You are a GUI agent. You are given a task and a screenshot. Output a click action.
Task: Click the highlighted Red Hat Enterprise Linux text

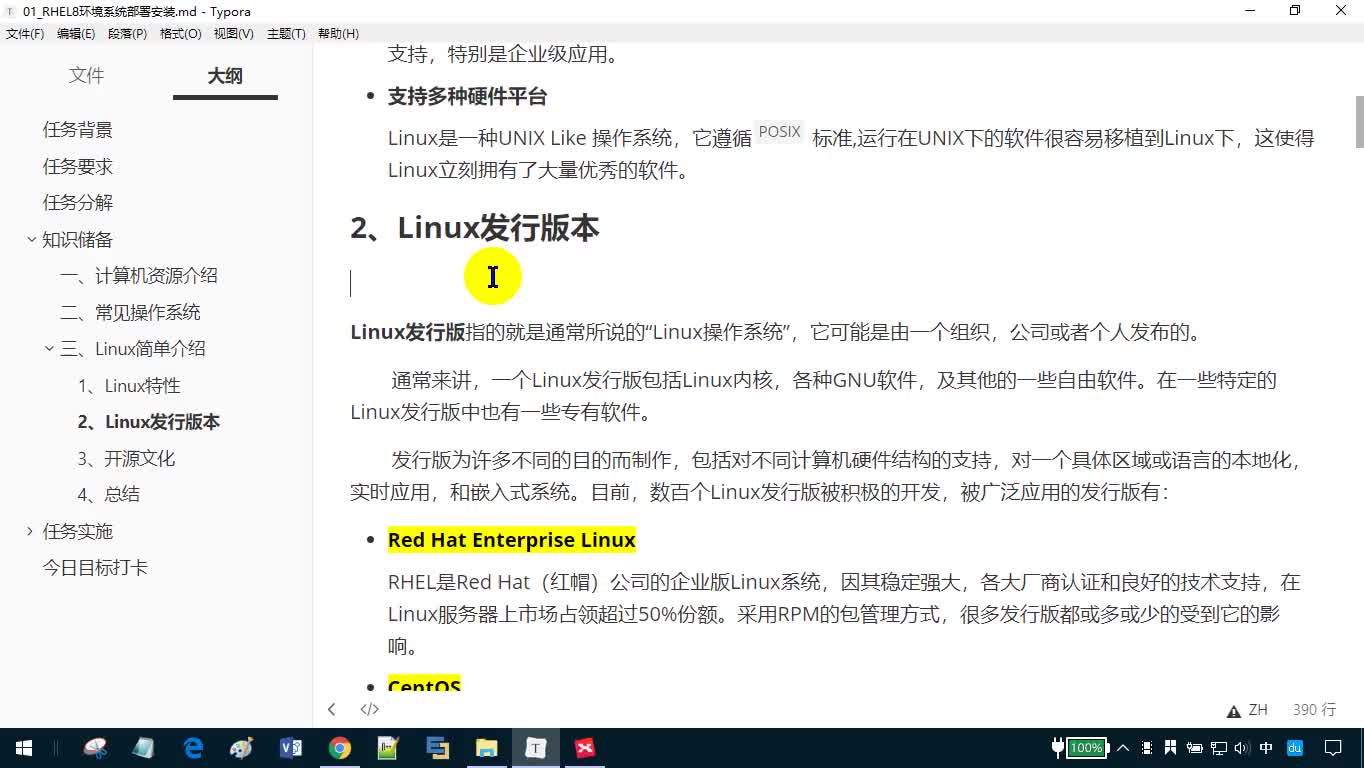point(512,540)
